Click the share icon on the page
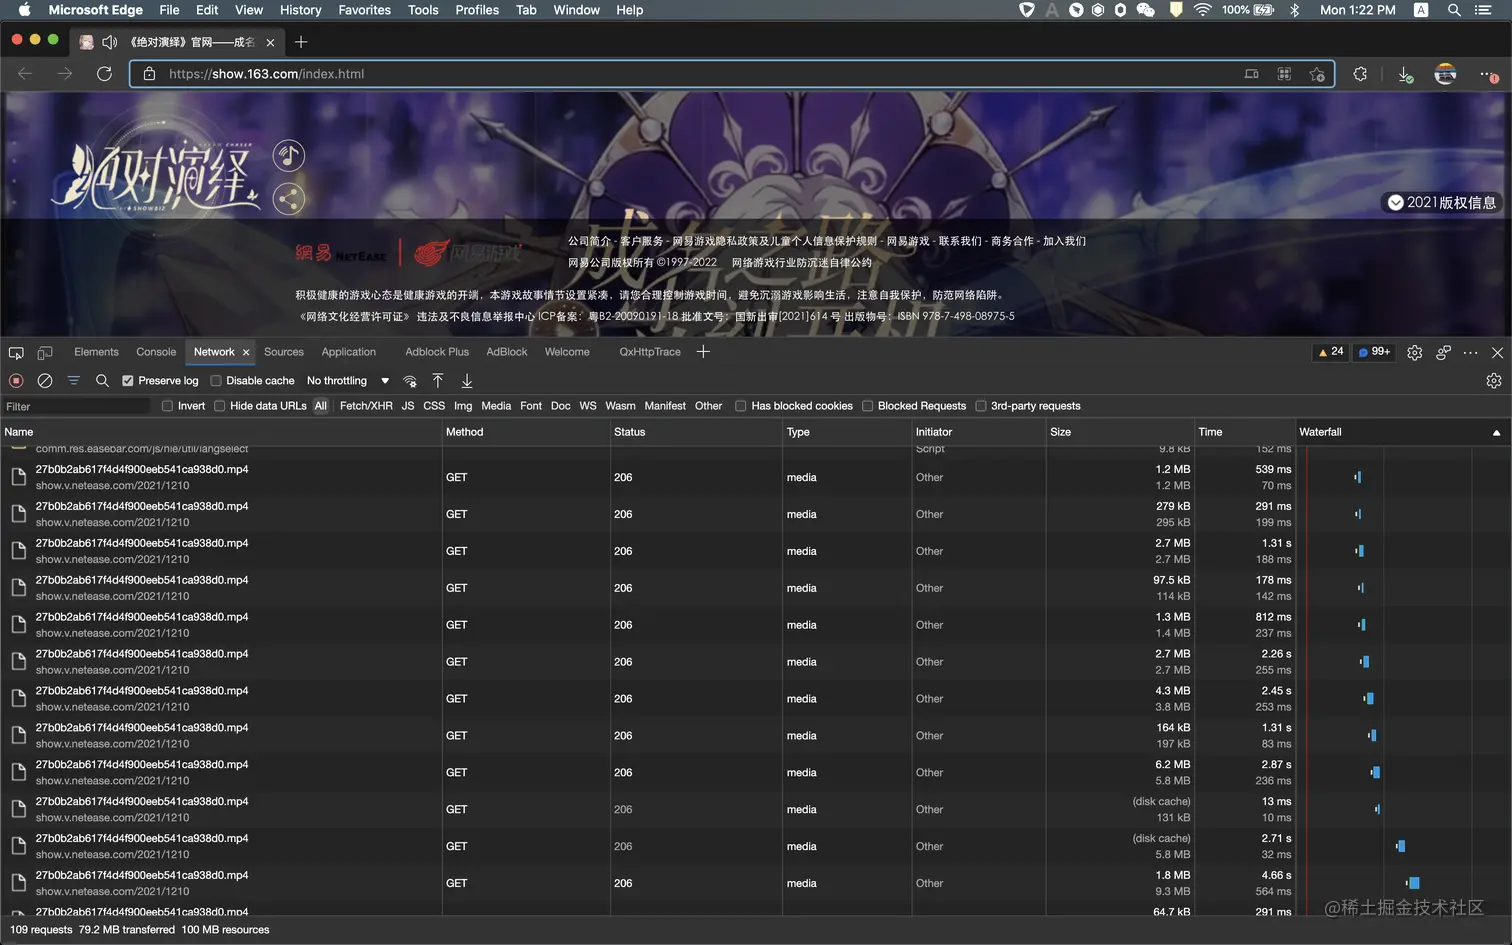The height and width of the screenshot is (945, 1512). 289,199
